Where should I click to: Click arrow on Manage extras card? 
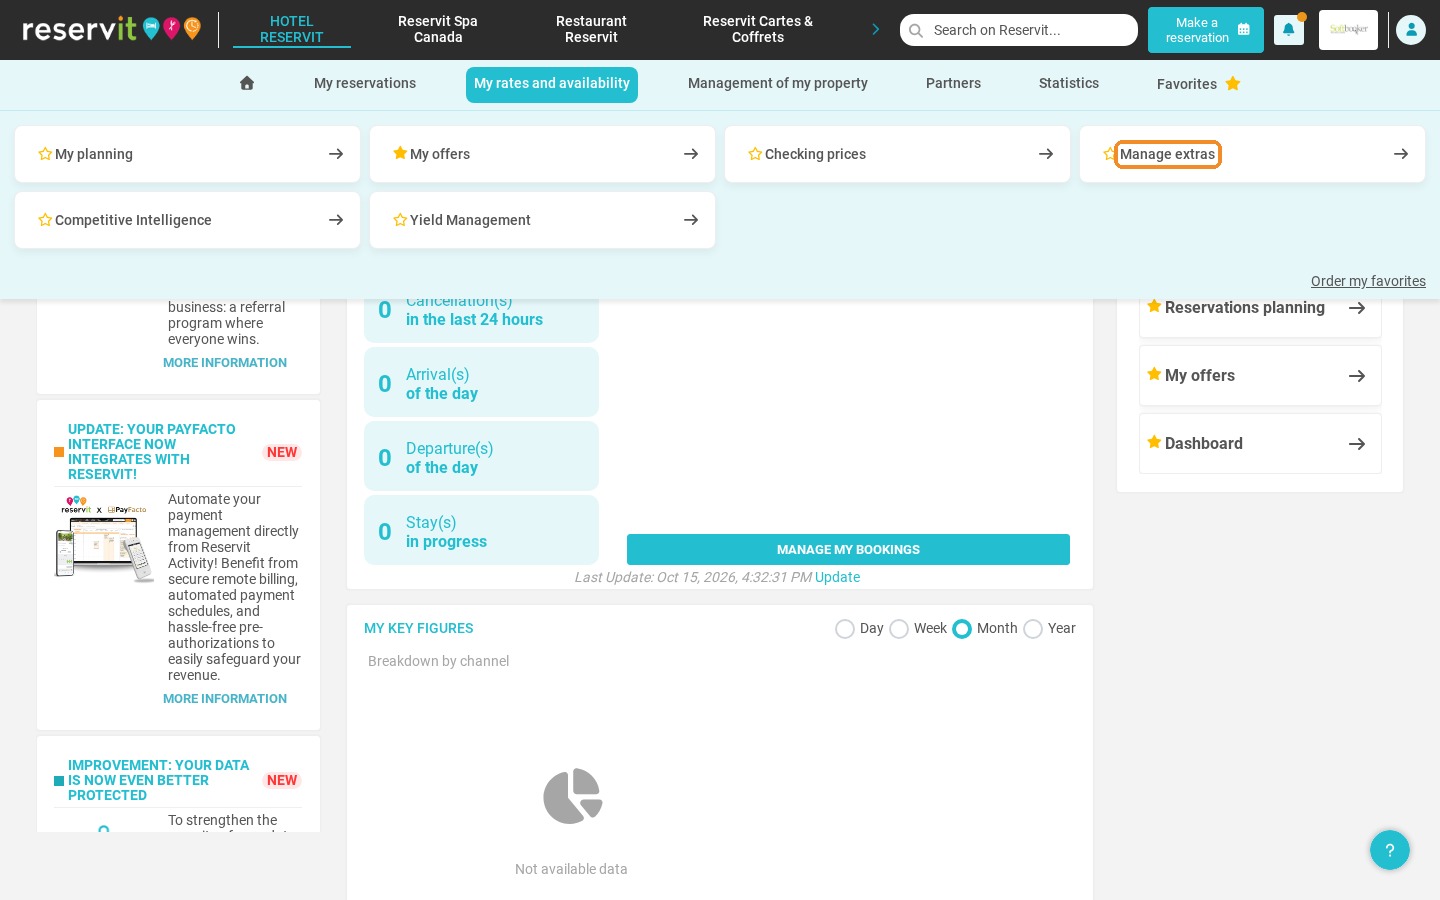pos(1401,154)
